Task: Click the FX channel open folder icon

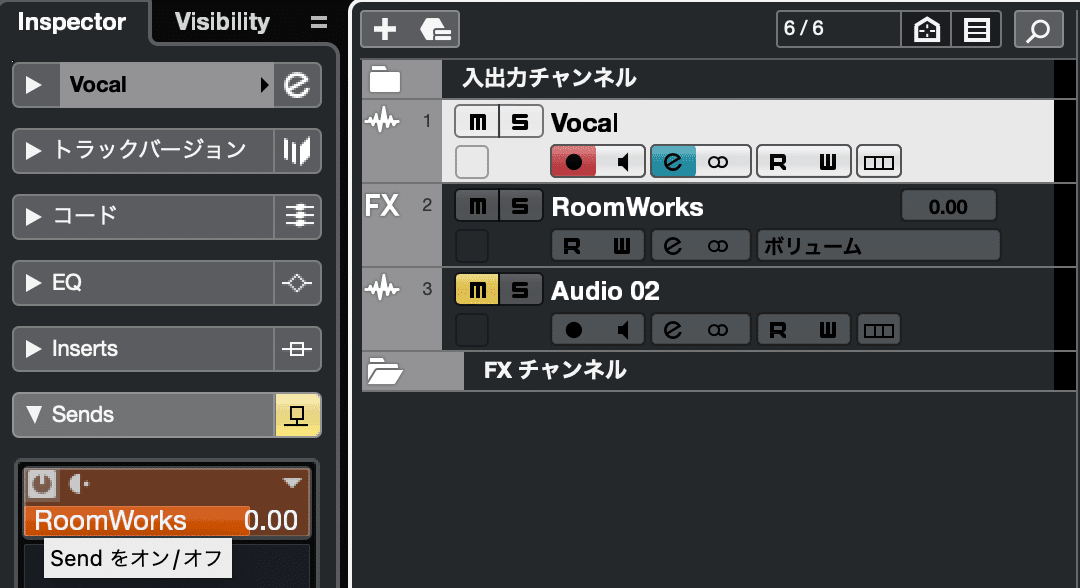Action: [384, 370]
